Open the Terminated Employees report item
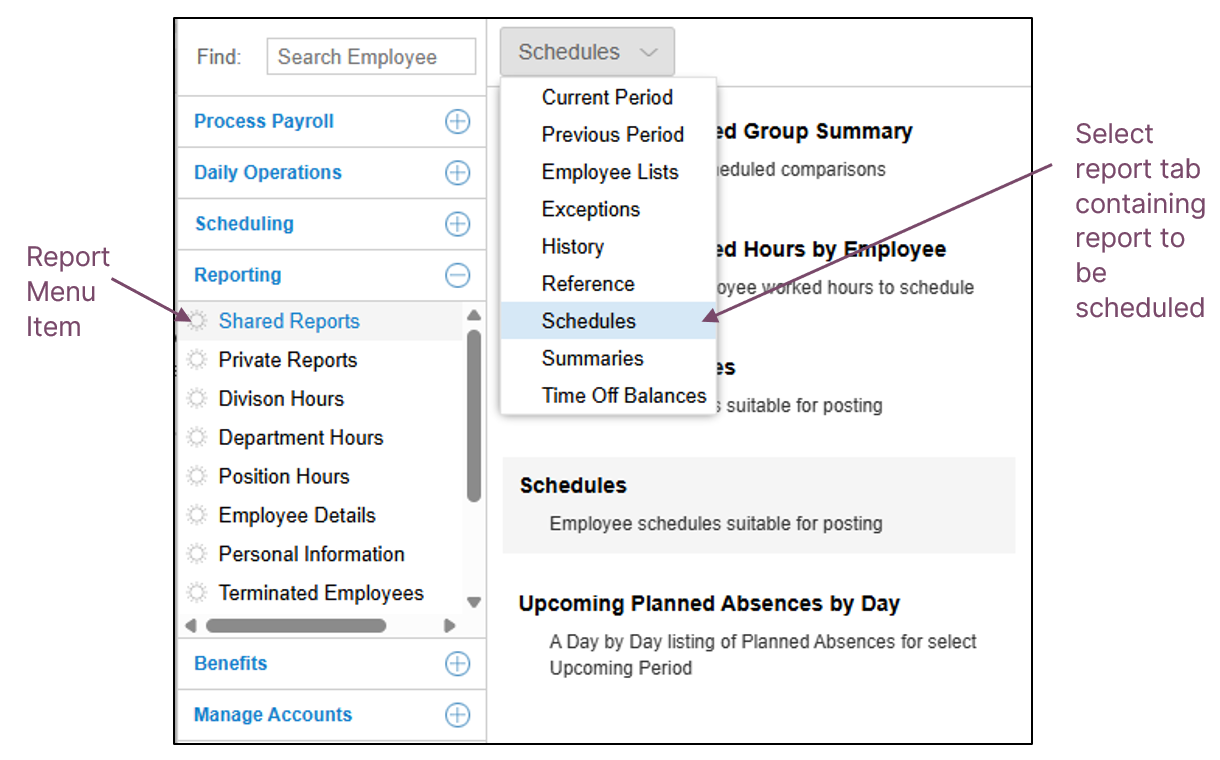 coord(321,593)
